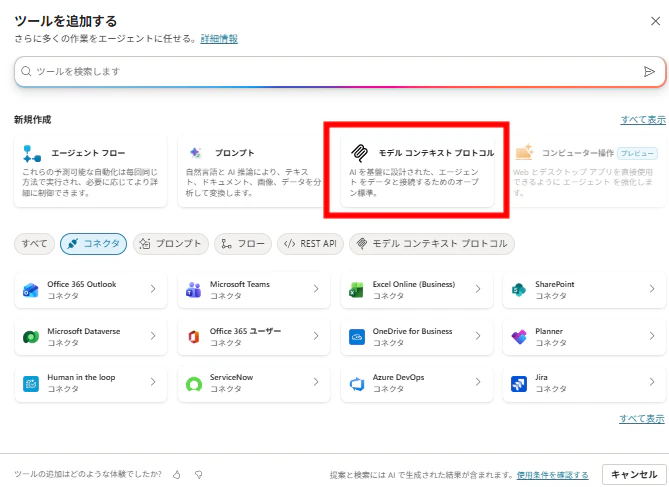The width and height of the screenshot is (669, 487).
Task: Expand the SharePoint chevron
Action: click(x=652, y=289)
